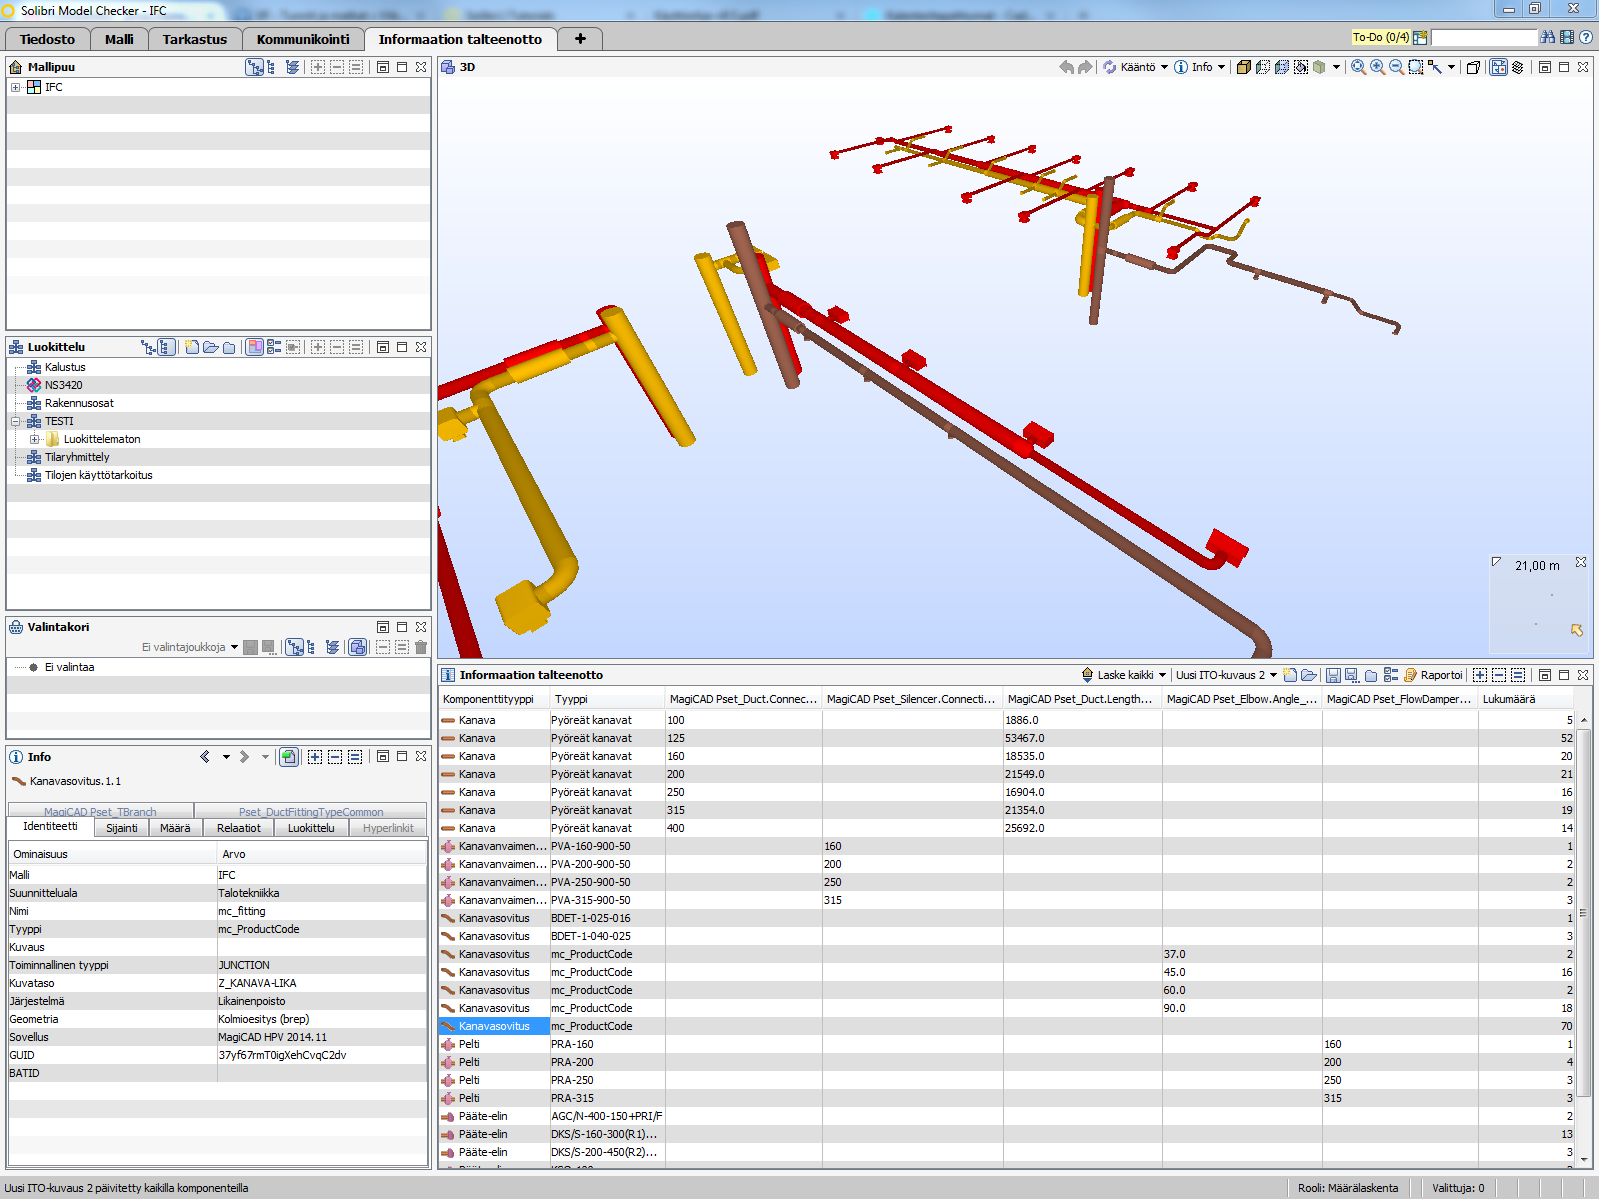Click the help question mark icon
Viewport: 1599px width, 1199px height.
coord(1586,37)
